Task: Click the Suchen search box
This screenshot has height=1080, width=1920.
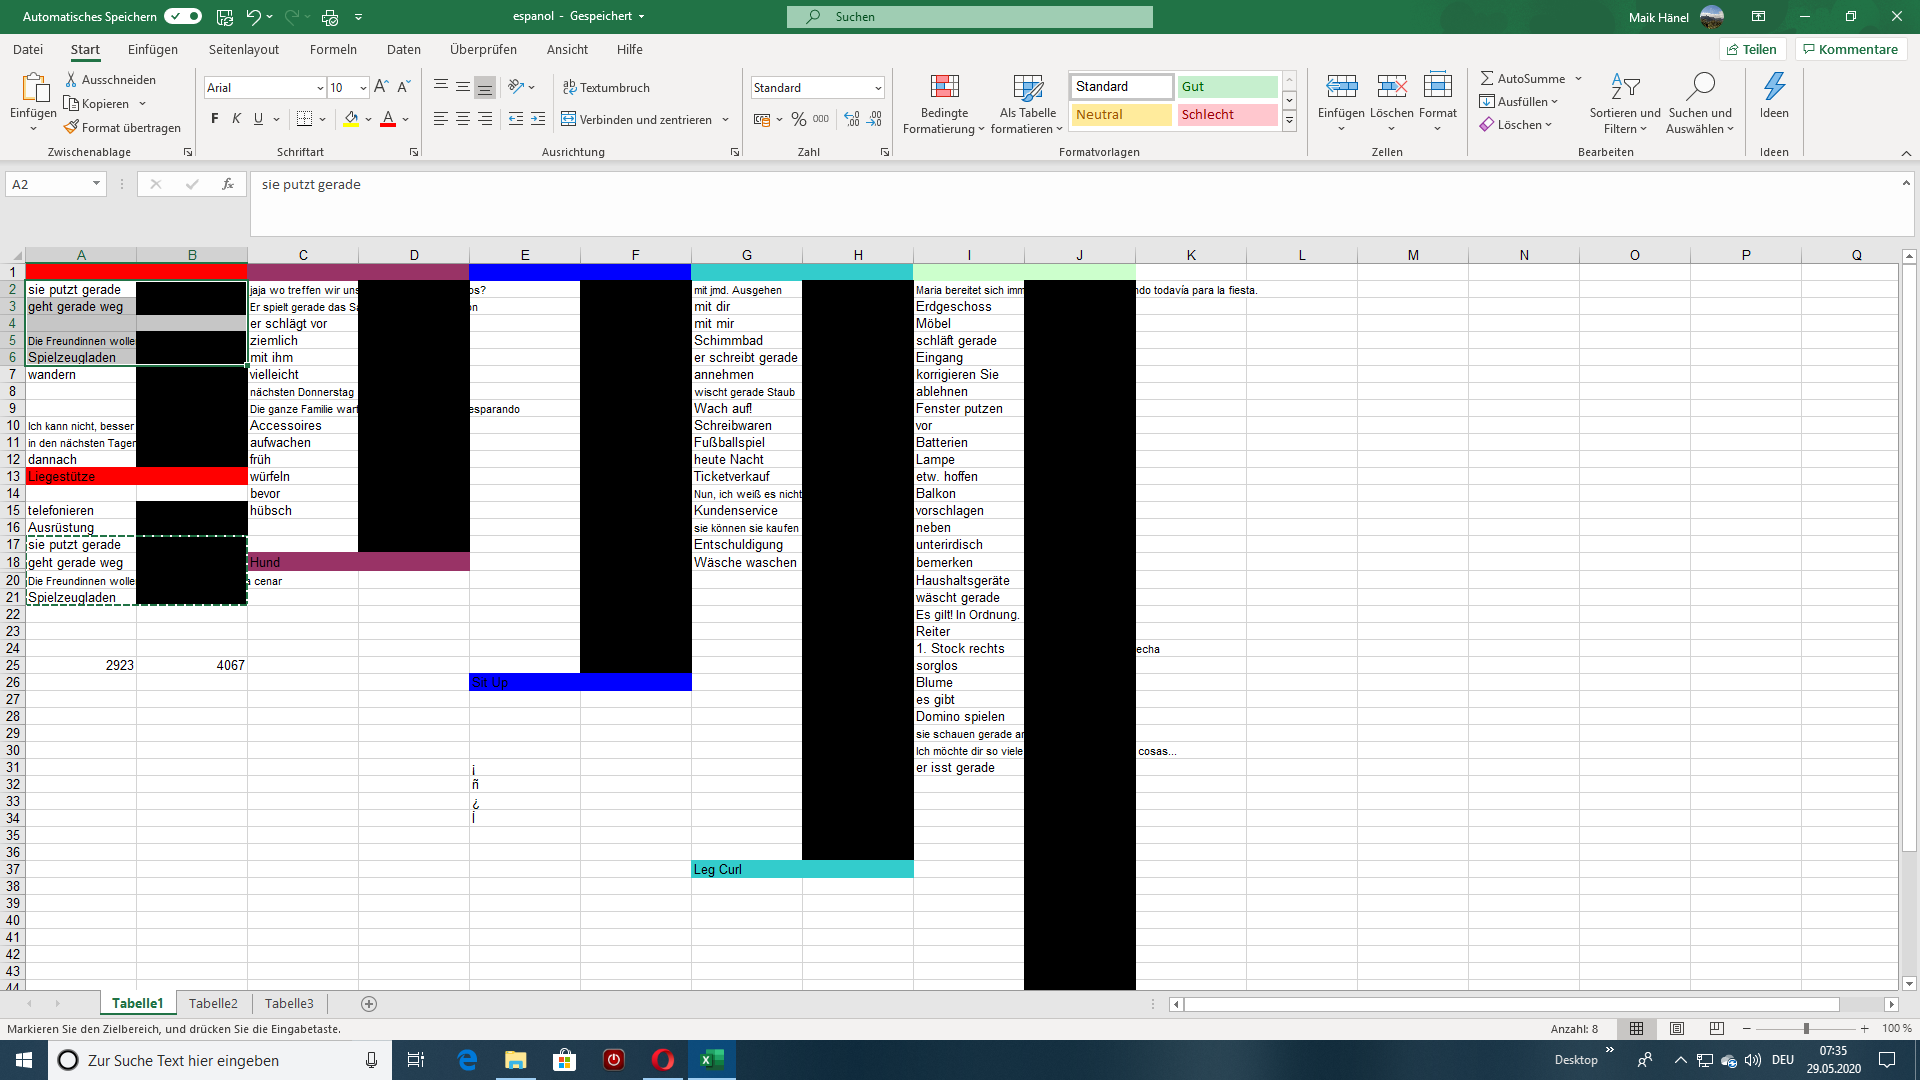Action: point(969,16)
